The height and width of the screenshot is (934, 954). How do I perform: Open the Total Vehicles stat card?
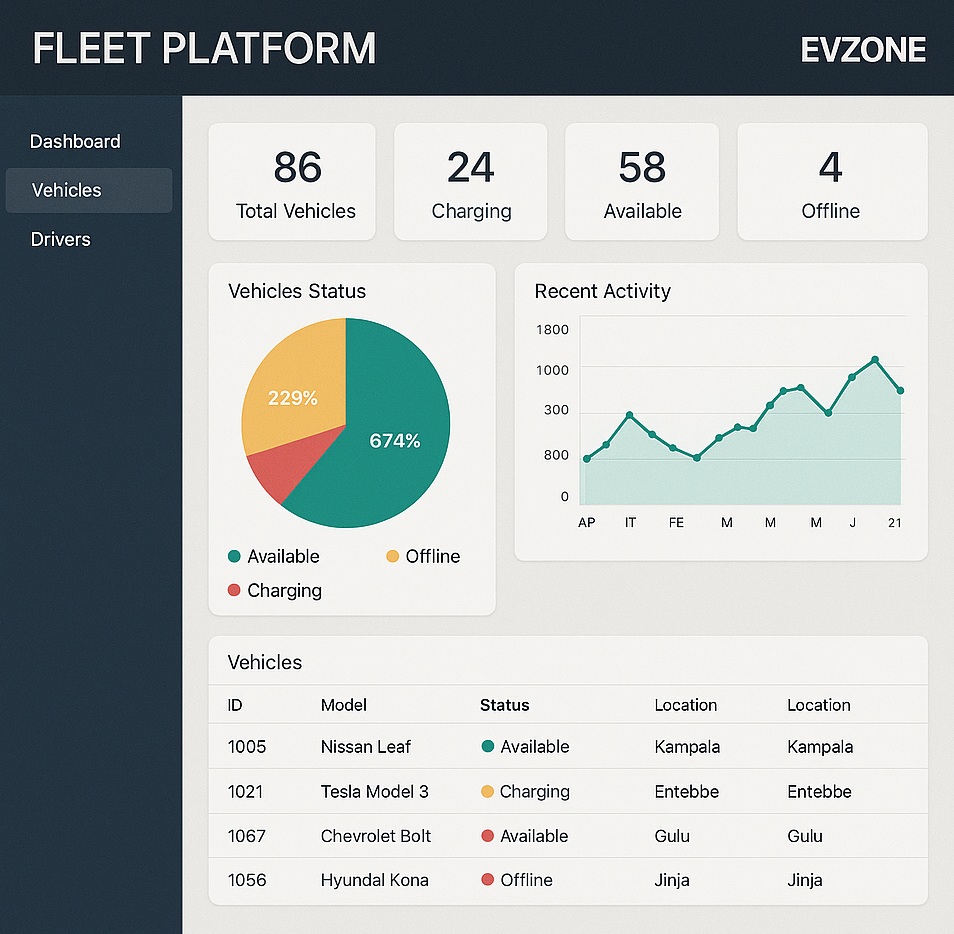point(292,182)
